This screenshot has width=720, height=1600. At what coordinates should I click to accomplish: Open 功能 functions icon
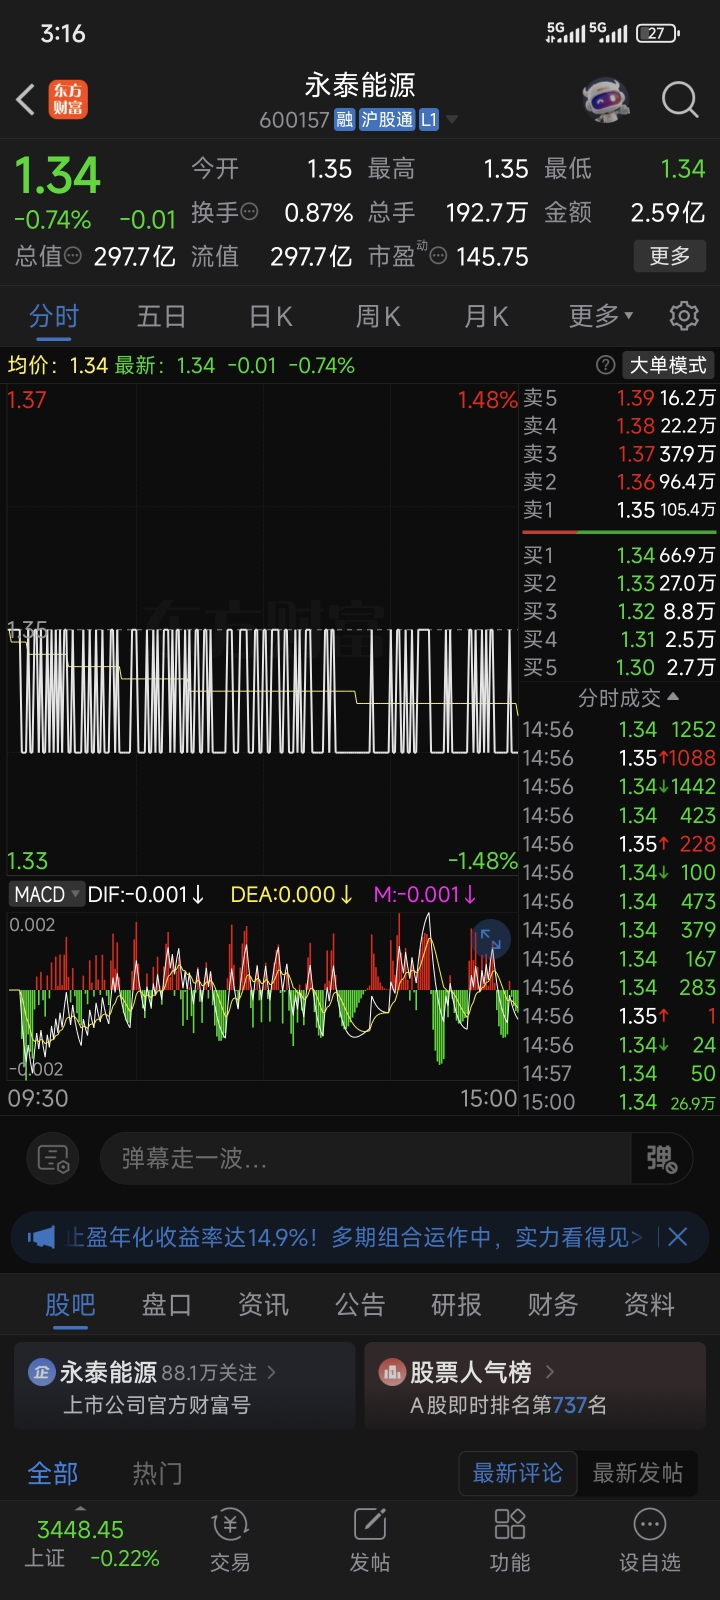pos(510,1540)
